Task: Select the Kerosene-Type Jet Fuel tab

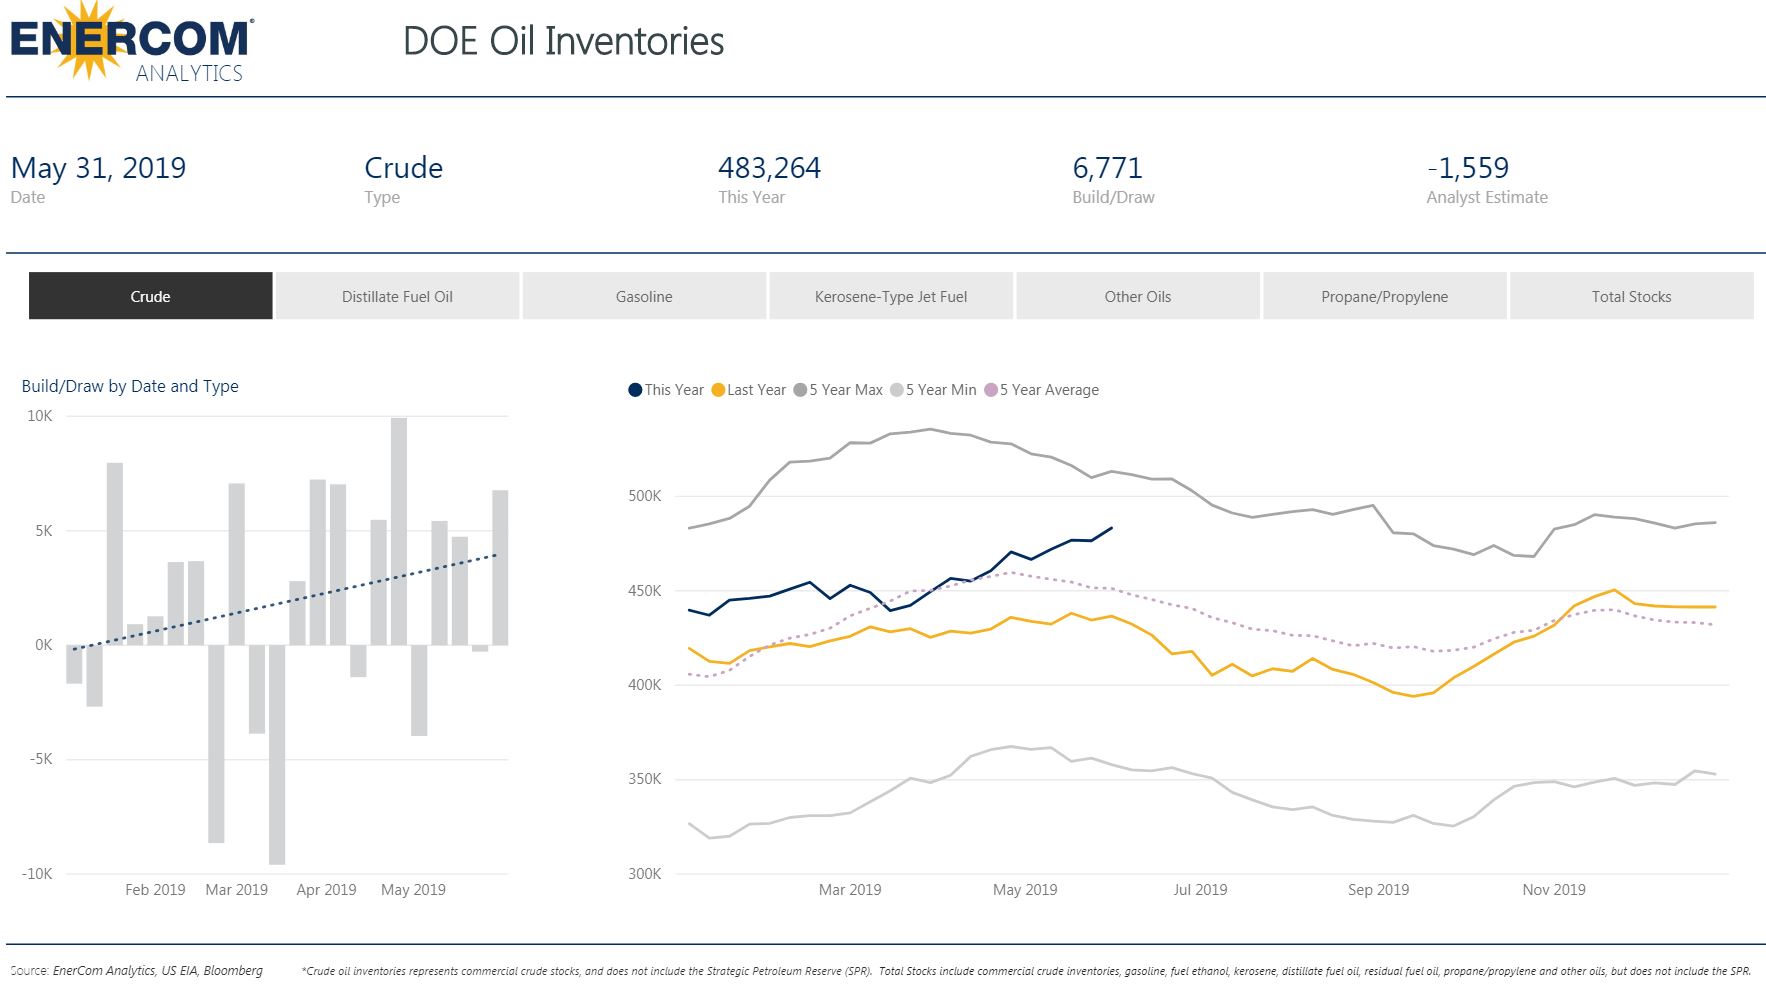Action: click(x=890, y=296)
